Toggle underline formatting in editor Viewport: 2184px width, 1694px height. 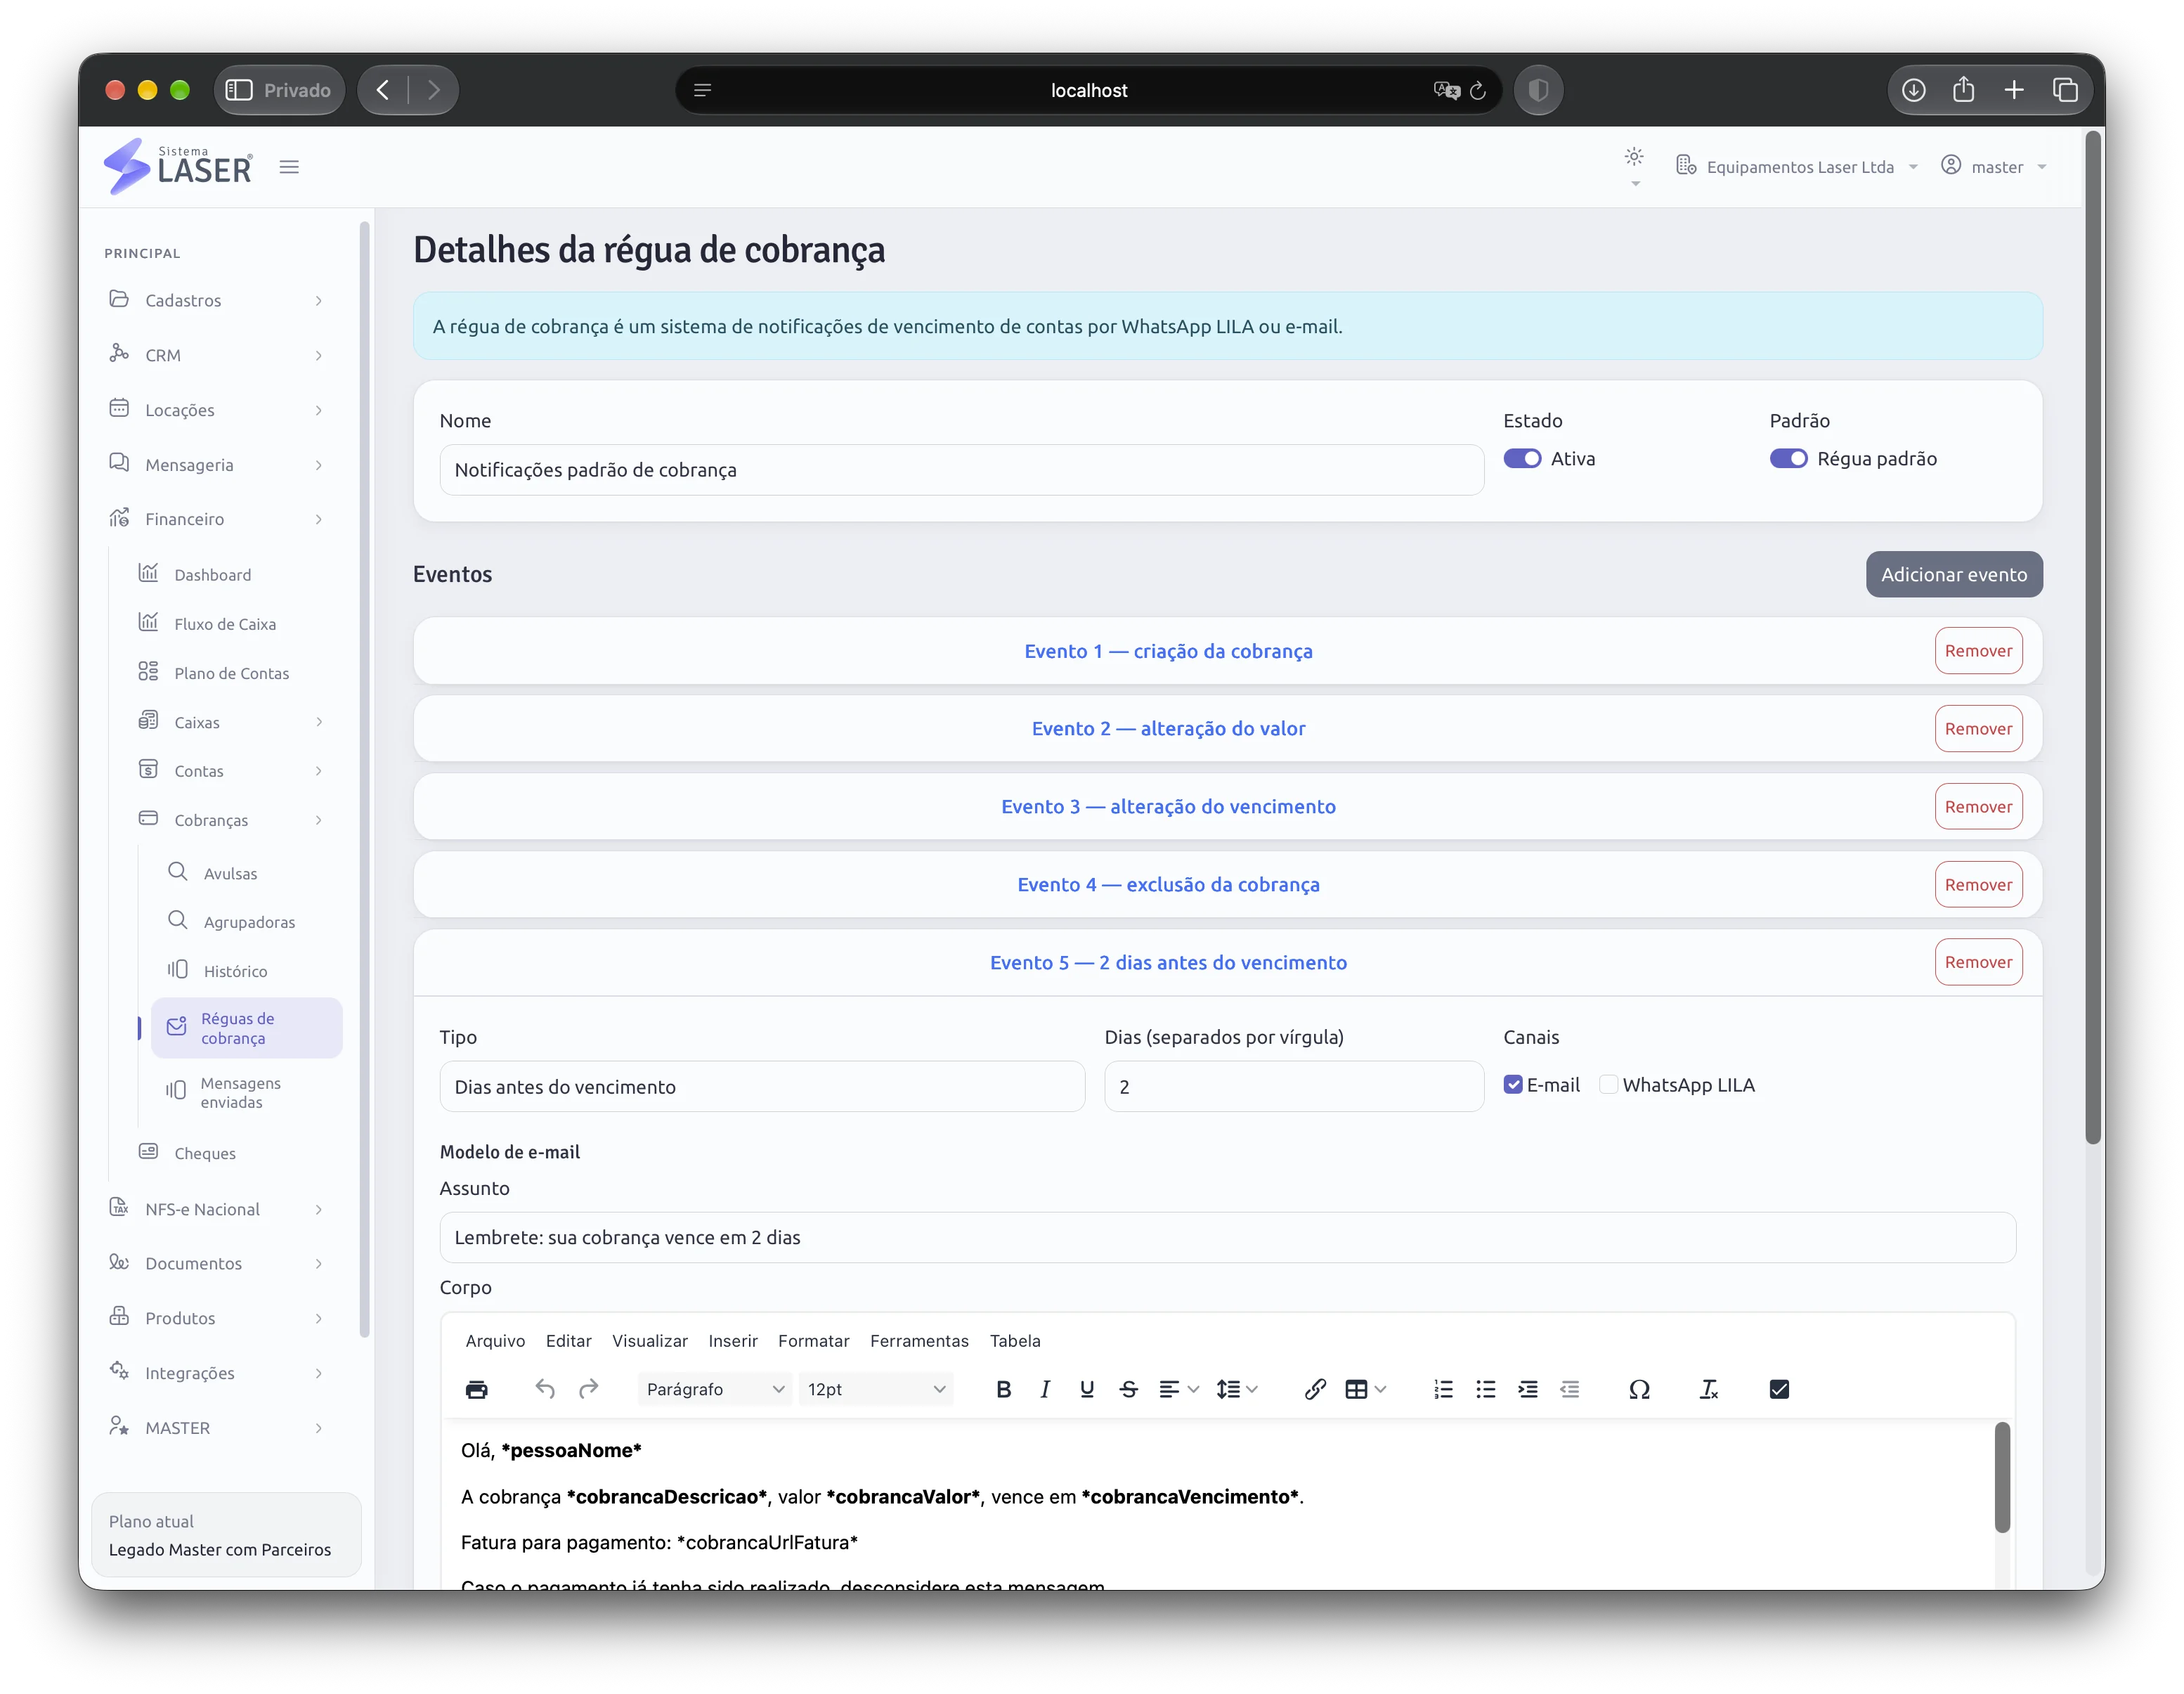(x=1087, y=1389)
